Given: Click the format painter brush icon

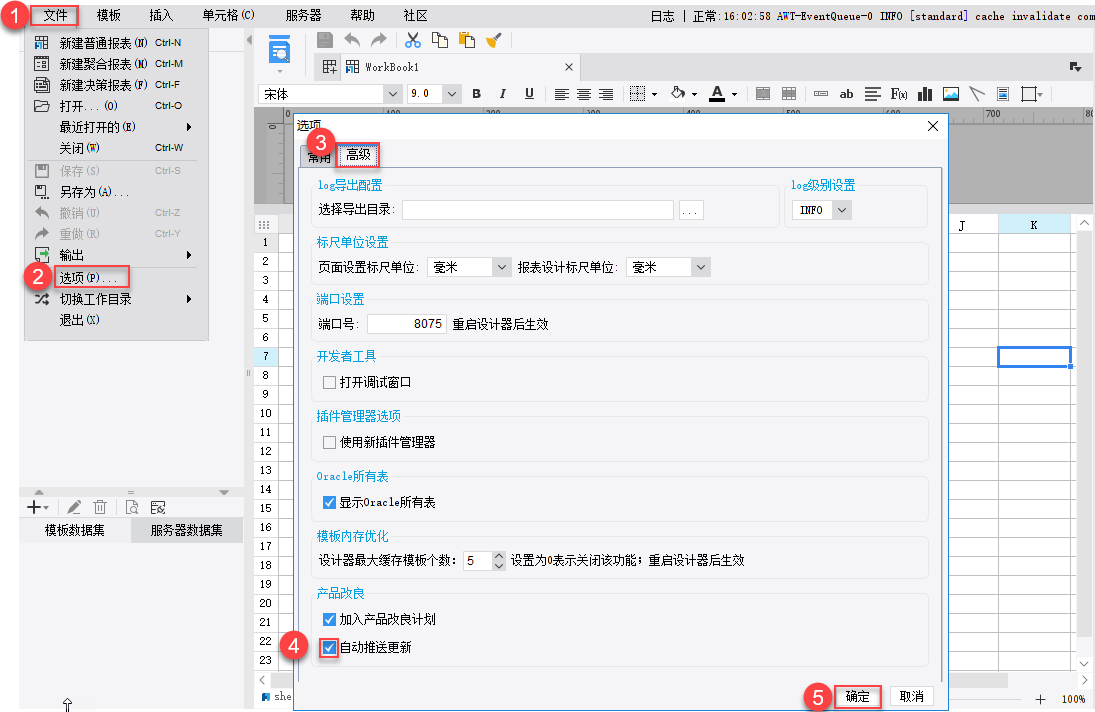Looking at the screenshot, I should coord(494,40).
